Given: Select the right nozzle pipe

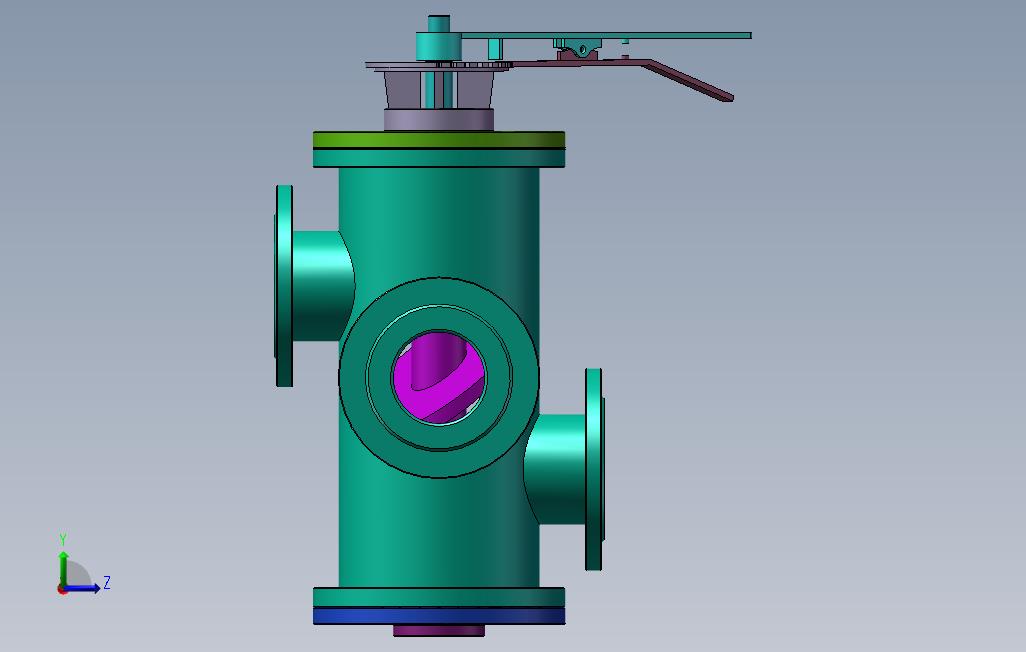Looking at the screenshot, I should coord(556,469).
